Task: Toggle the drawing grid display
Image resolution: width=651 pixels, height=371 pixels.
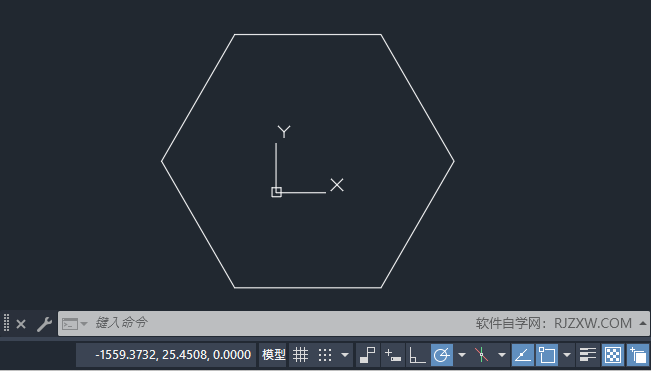Action: (300, 355)
